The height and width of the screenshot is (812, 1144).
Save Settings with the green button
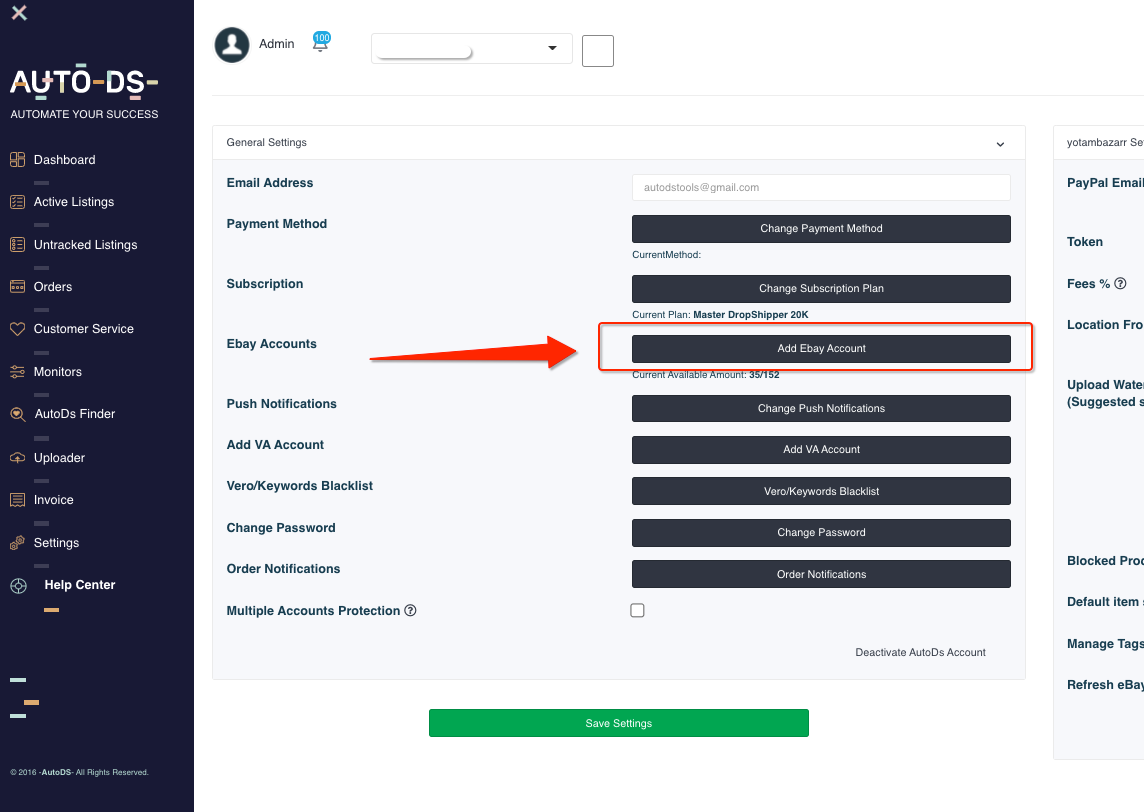pyautogui.click(x=619, y=723)
